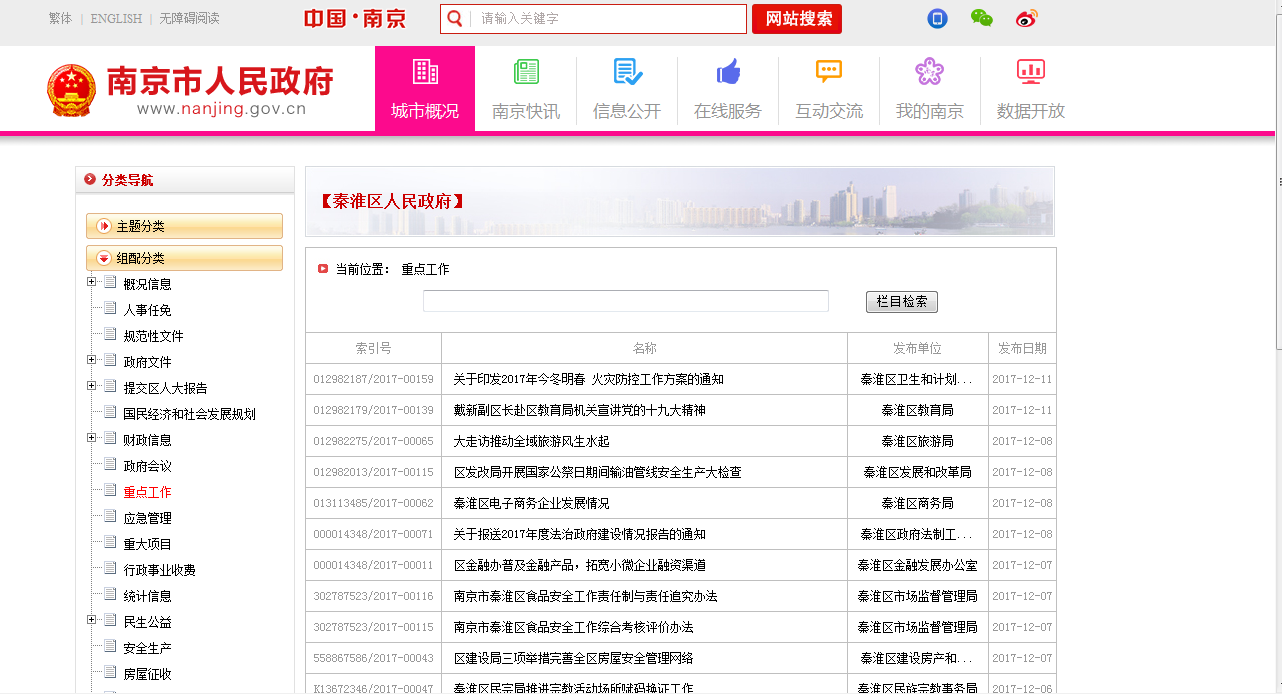Select 应急管理 in the category tree
Image resolution: width=1282 pixels, height=694 pixels.
point(147,518)
